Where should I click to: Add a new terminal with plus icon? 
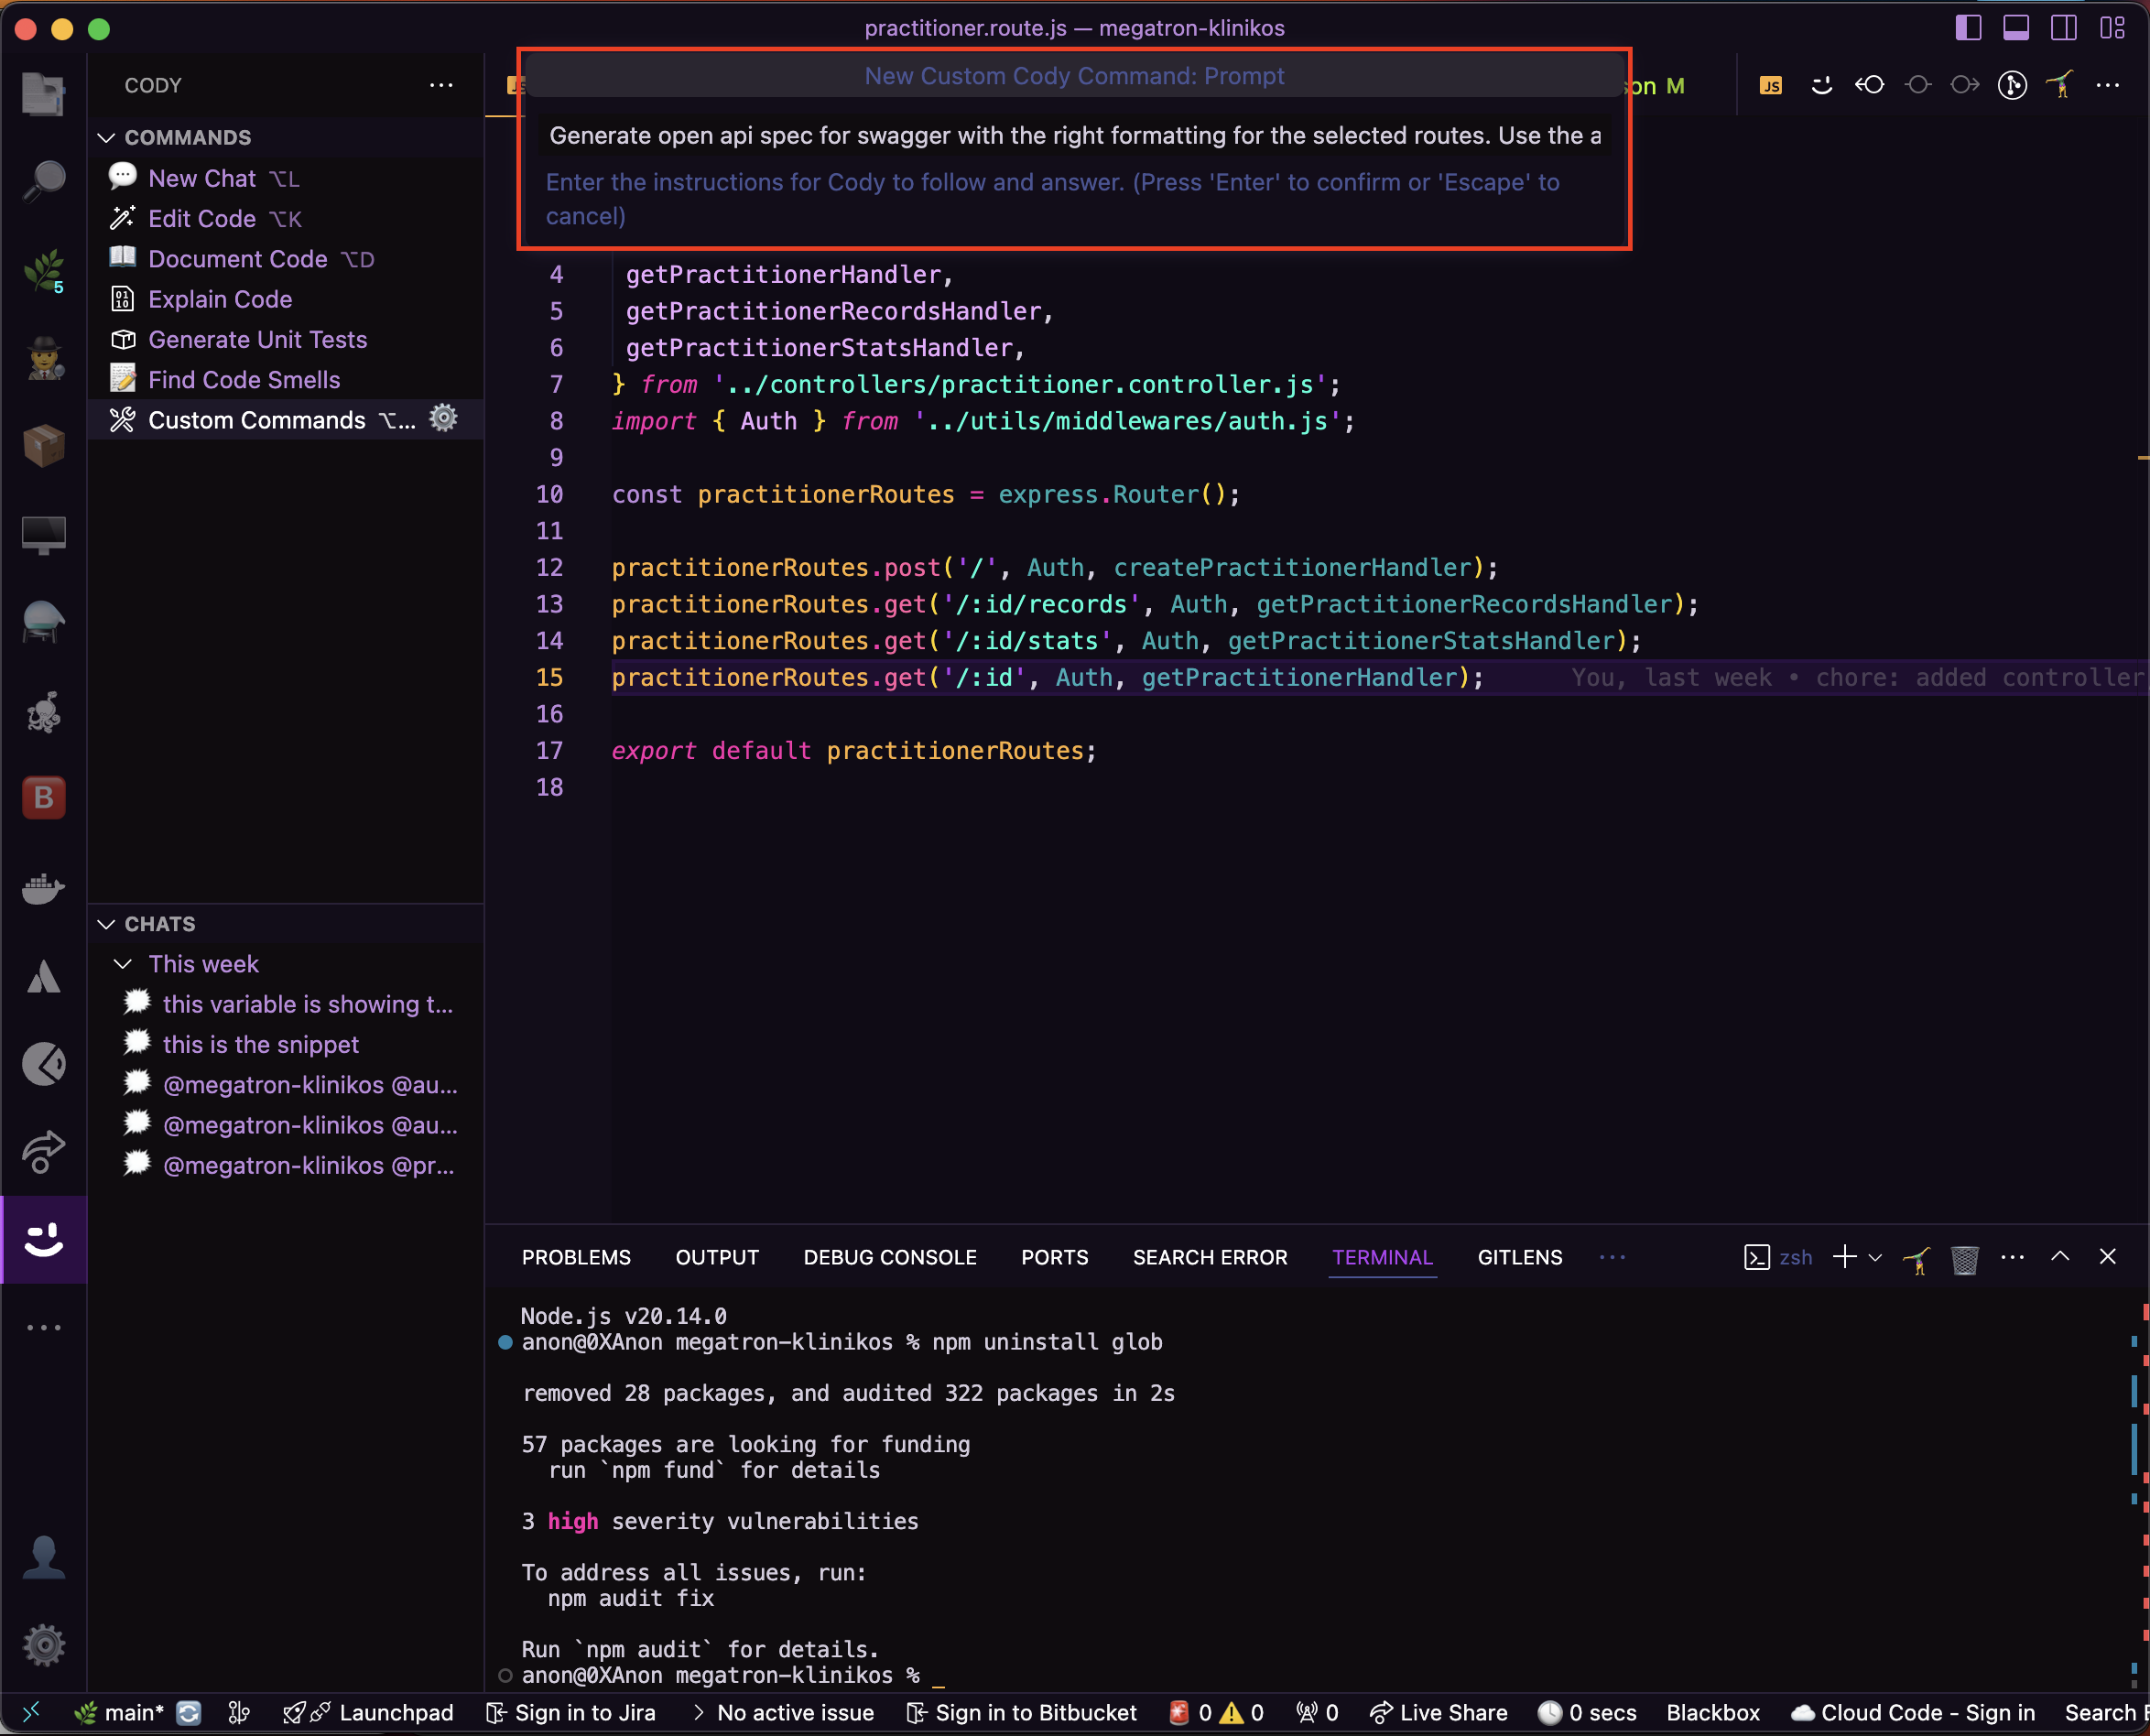[x=1844, y=1257]
